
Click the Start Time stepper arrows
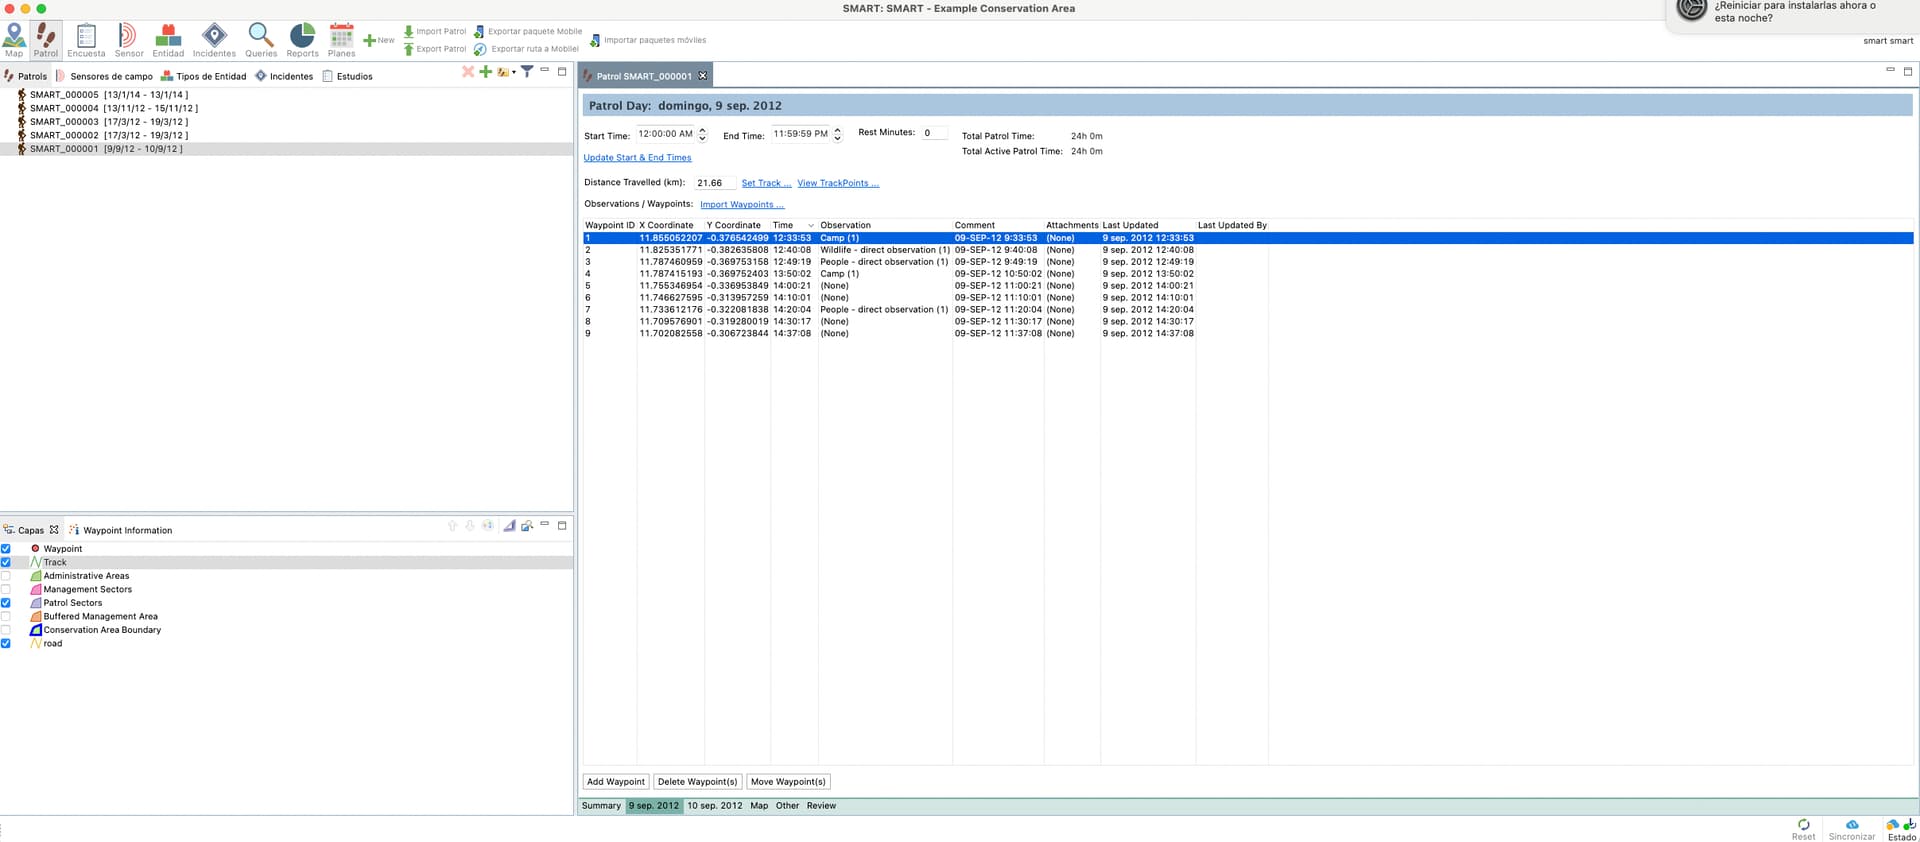[x=702, y=134]
